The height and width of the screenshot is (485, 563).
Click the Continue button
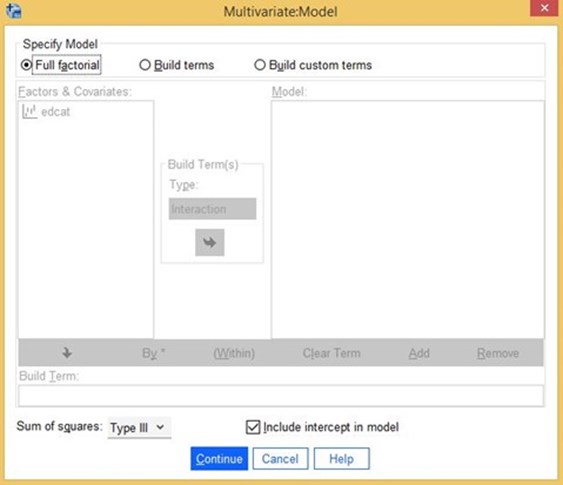(219, 459)
